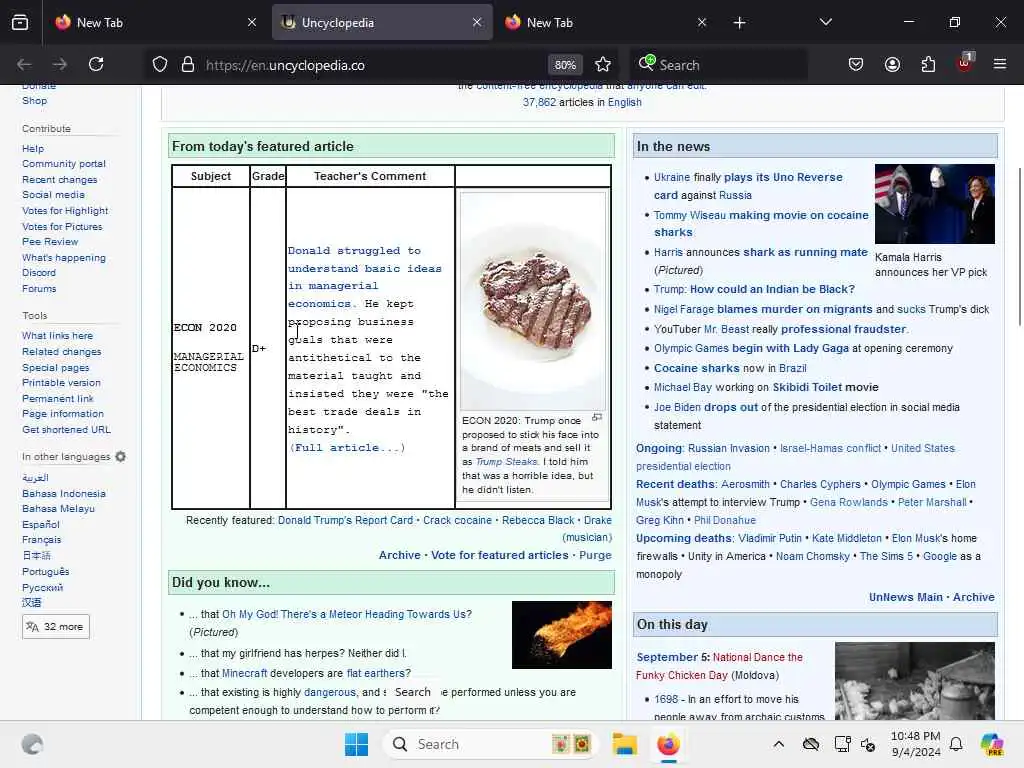Viewport: 1024px width, 768px height.
Task: Bookmark this page with the star
Action: coord(603,65)
